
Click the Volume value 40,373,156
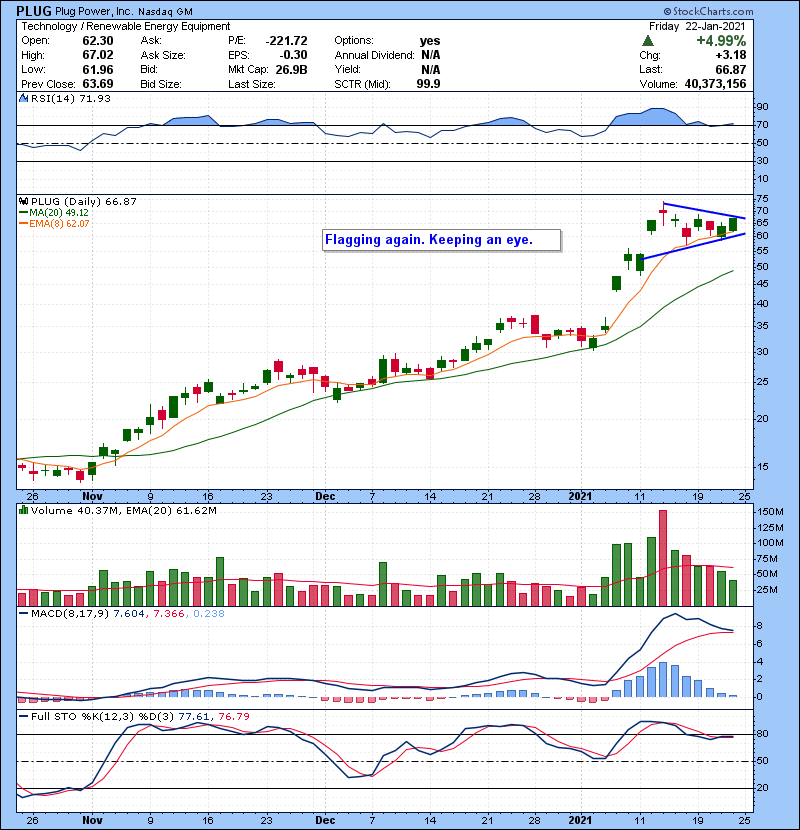pos(715,84)
